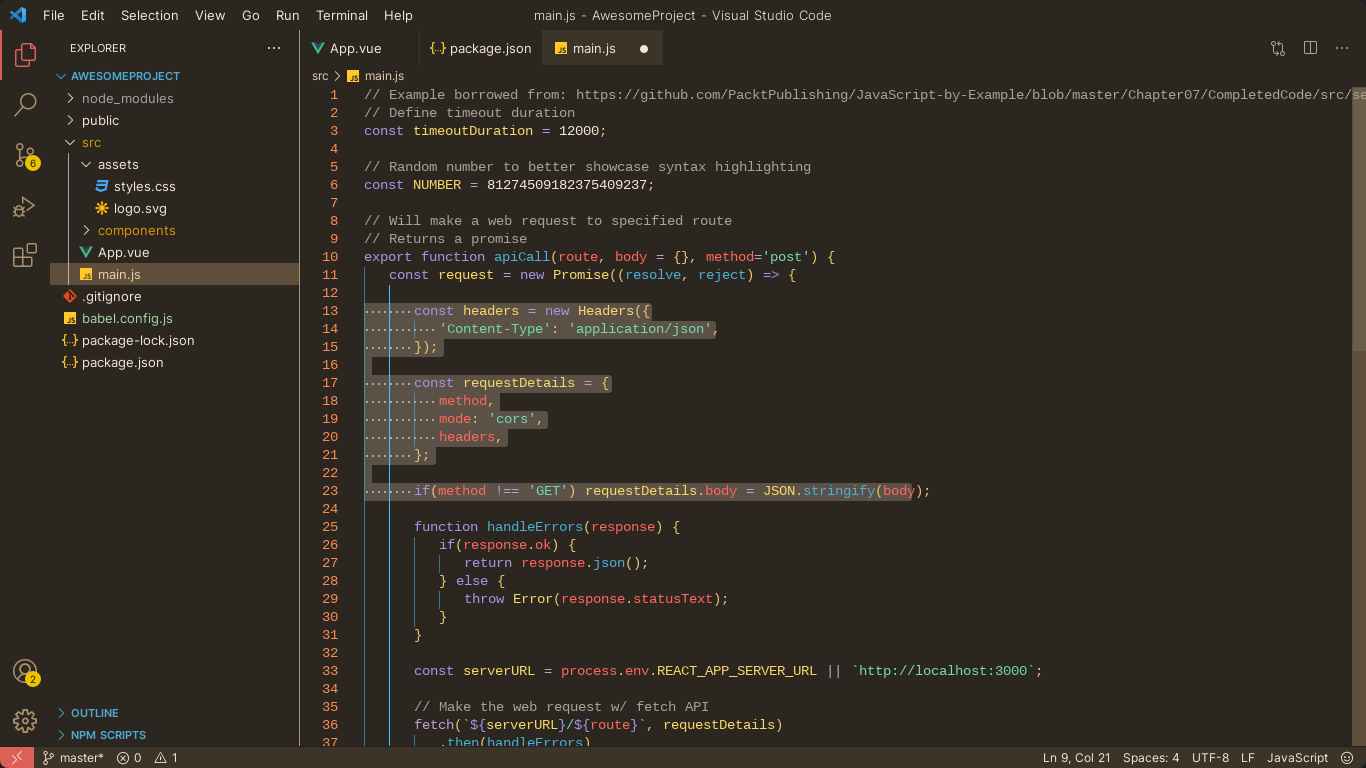Open the Run and Debug view

(x=25, y=207)
